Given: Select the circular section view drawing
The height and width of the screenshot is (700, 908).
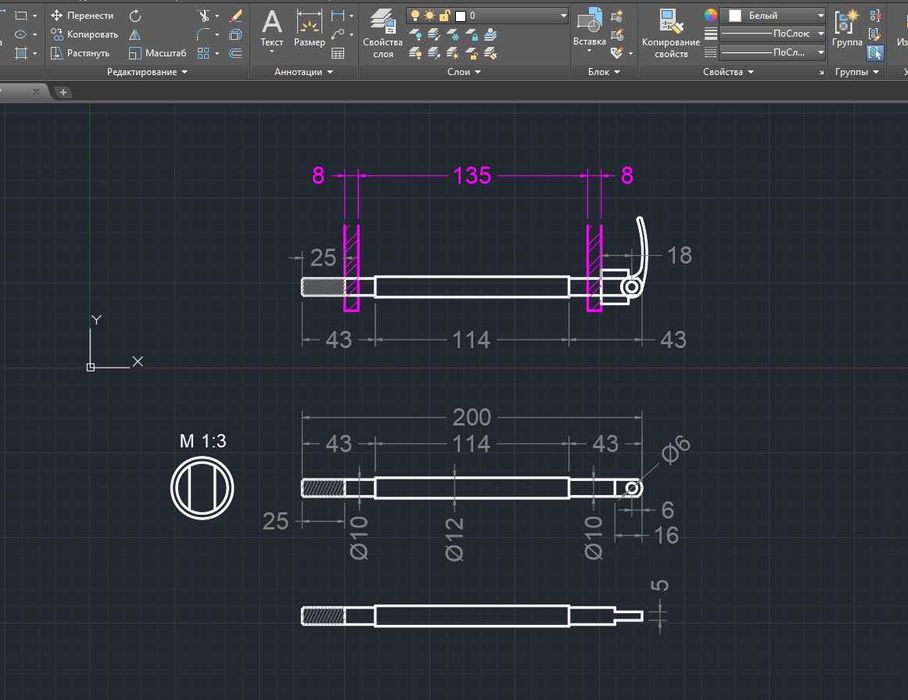Looking at the screenshot, I should pos(202,488).
